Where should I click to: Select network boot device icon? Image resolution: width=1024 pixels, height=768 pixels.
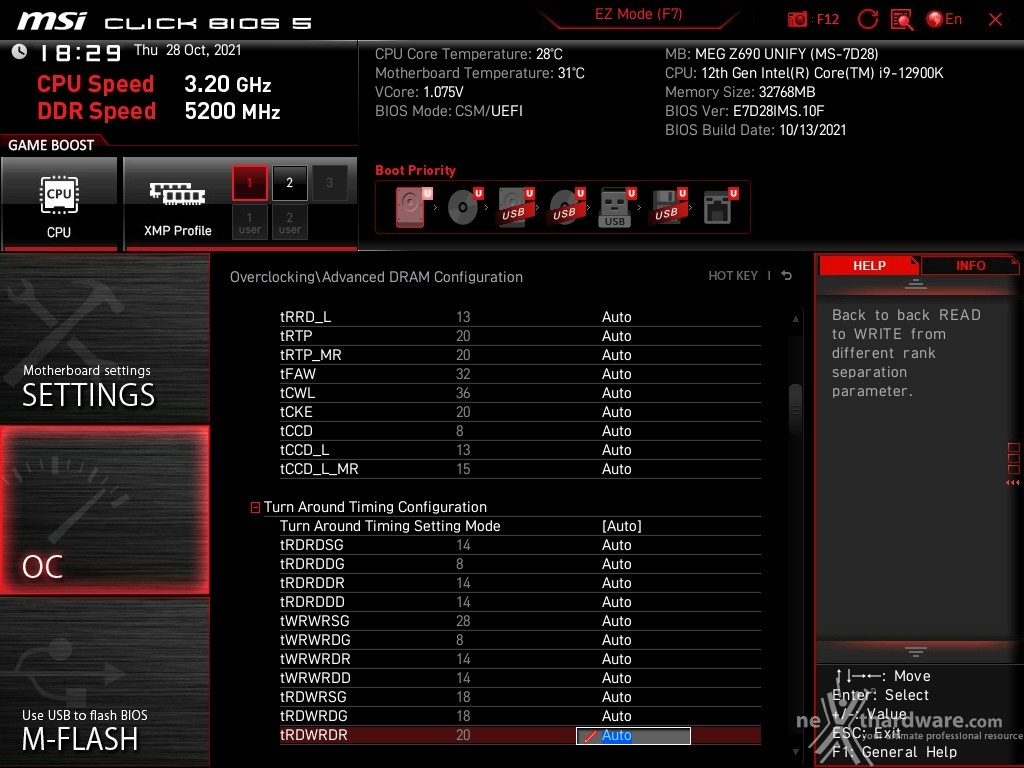[x=720, y=207]
